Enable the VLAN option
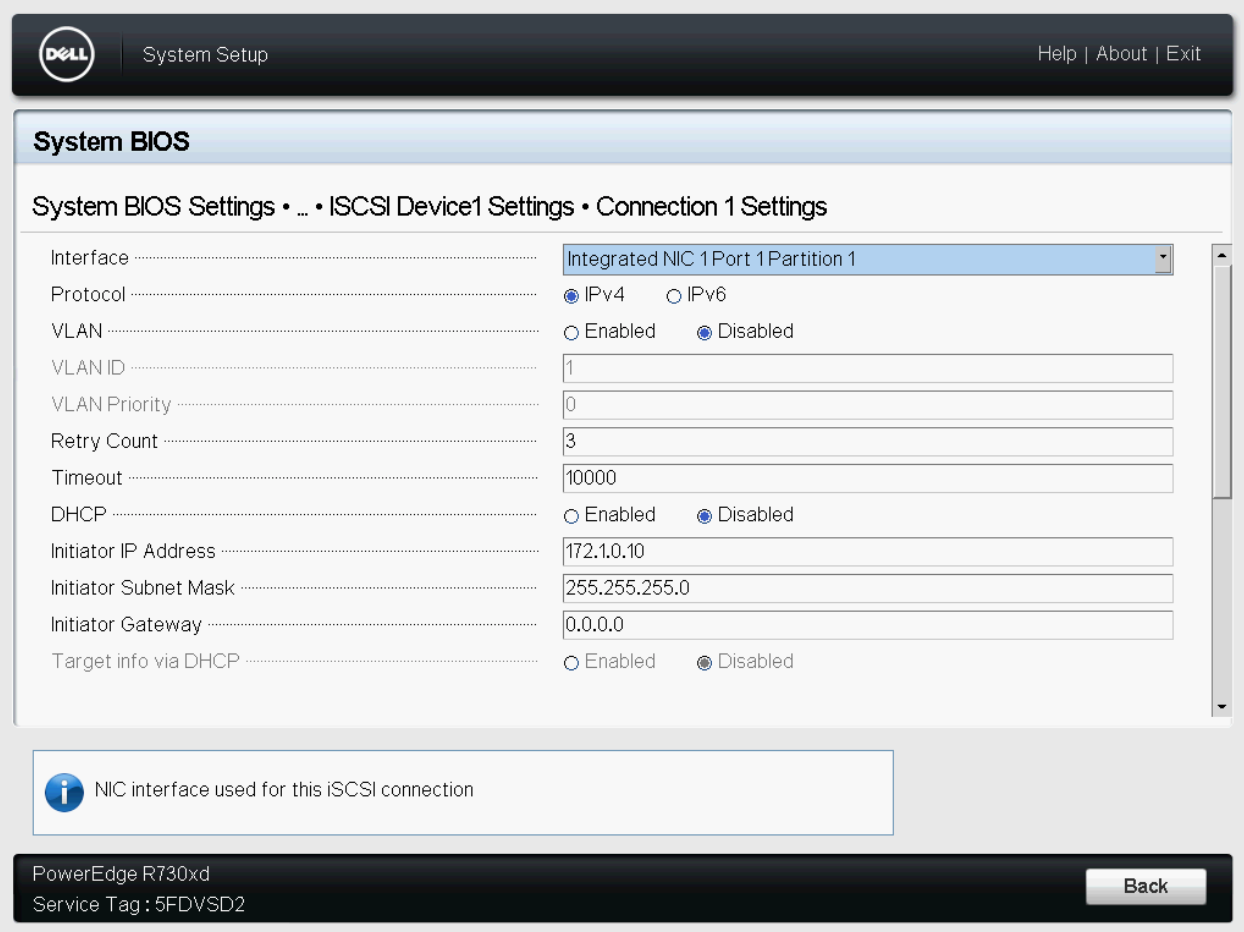Image resolution: width=1244 pixels, height=932 pixels. (571, 332)
